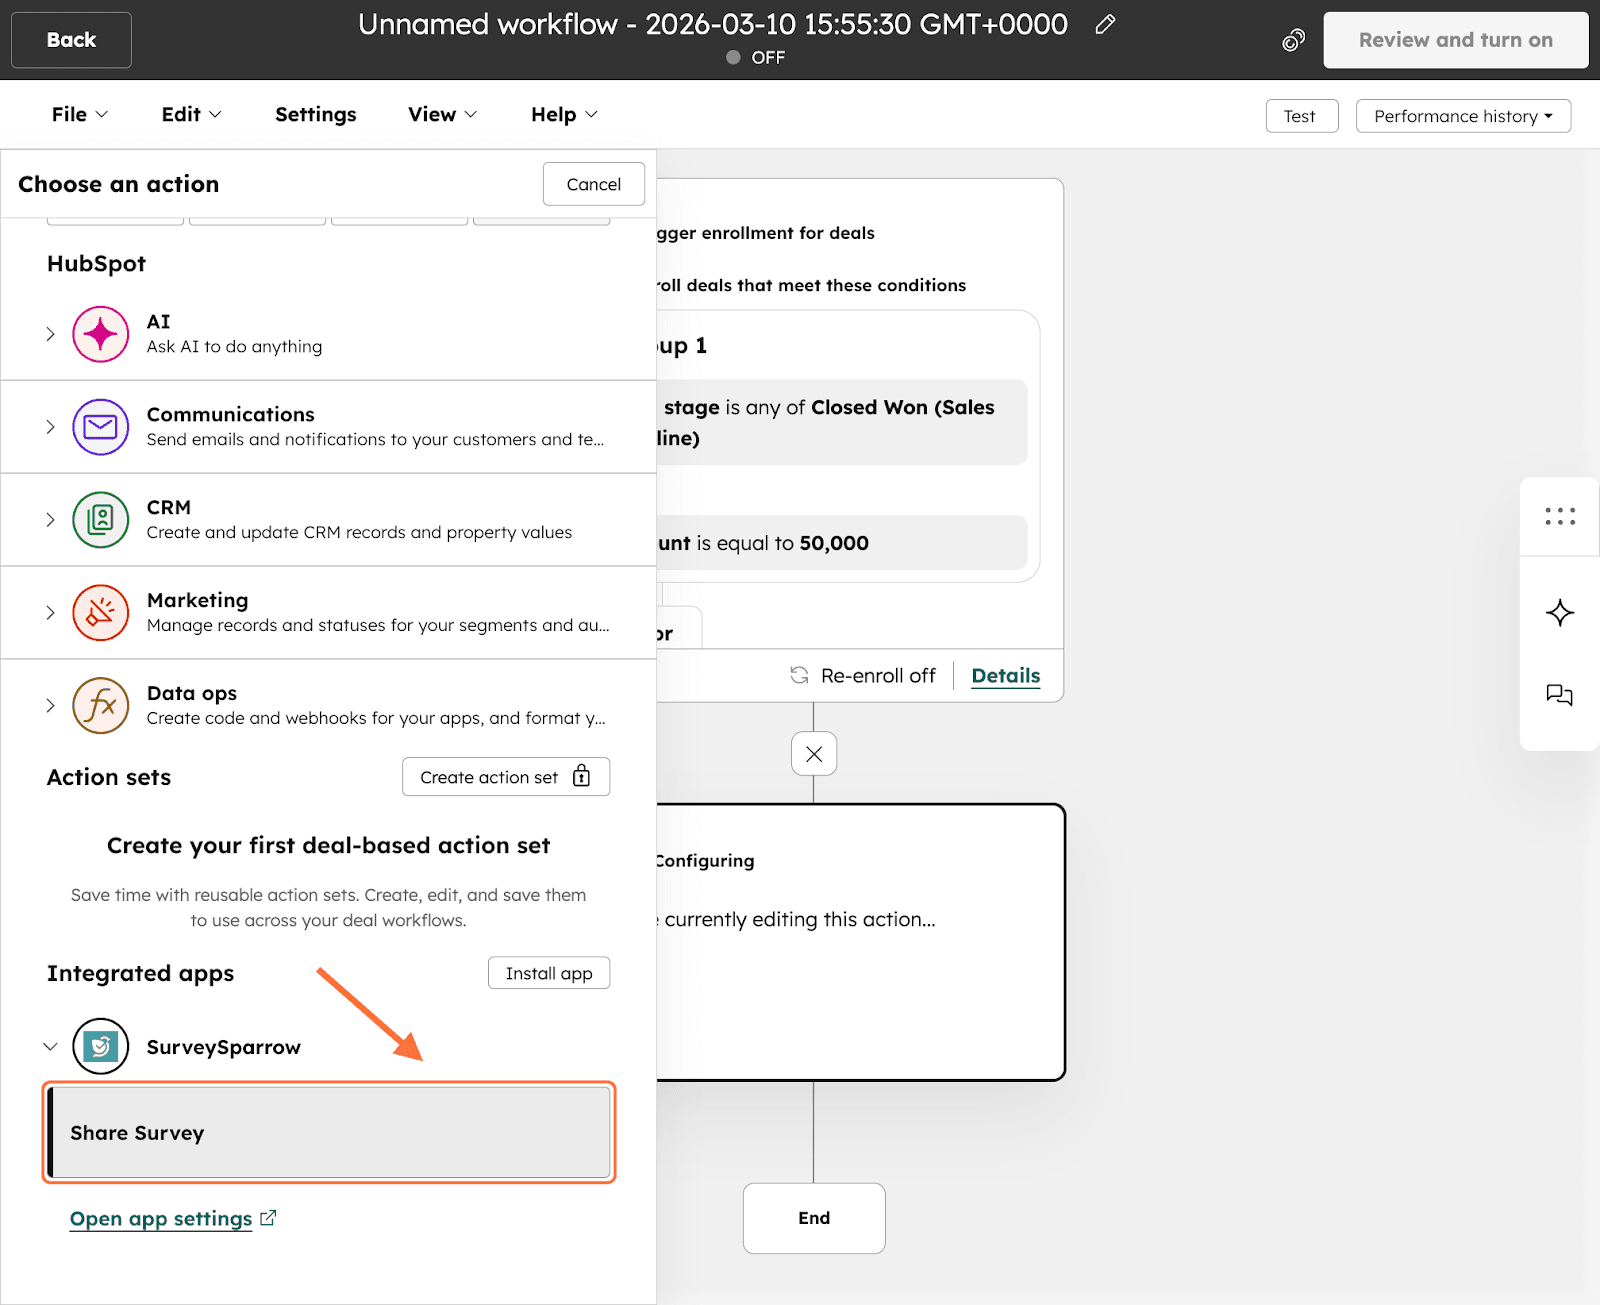Cancel choosing an action

[593, 184]
